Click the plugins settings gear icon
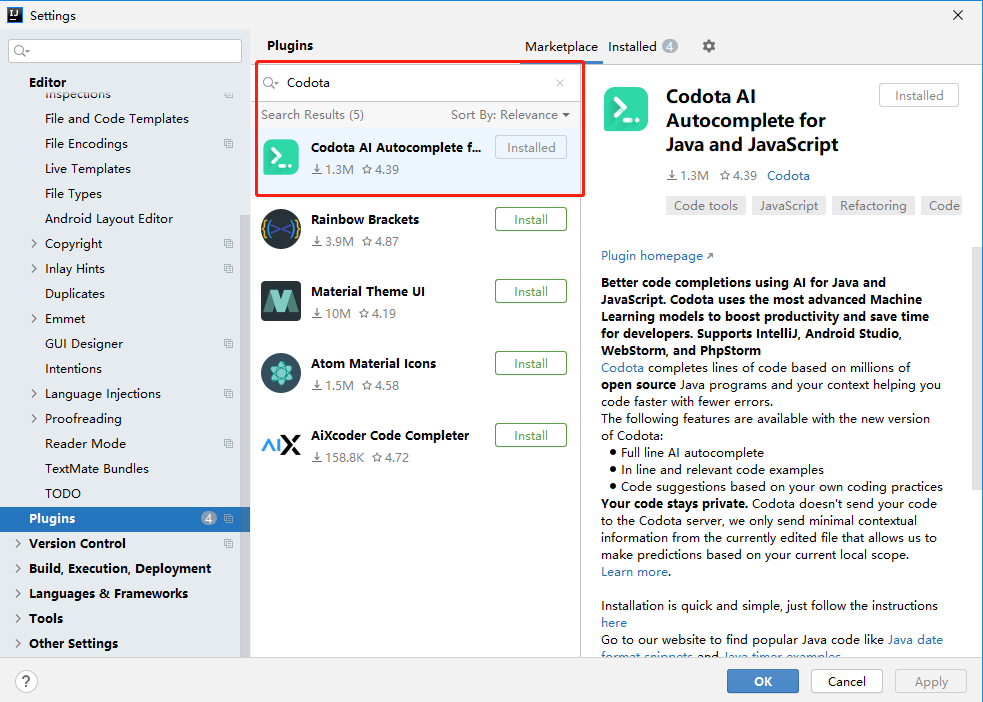 [708, 46]
